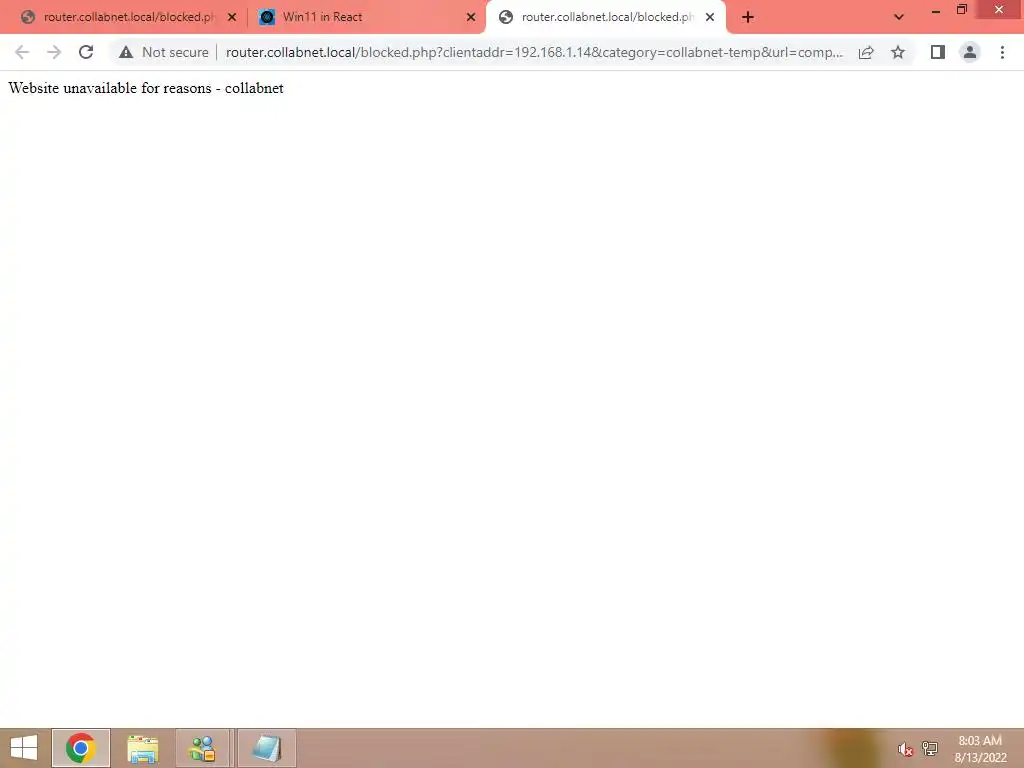Click the network tray icon

(x=929, y=748)
